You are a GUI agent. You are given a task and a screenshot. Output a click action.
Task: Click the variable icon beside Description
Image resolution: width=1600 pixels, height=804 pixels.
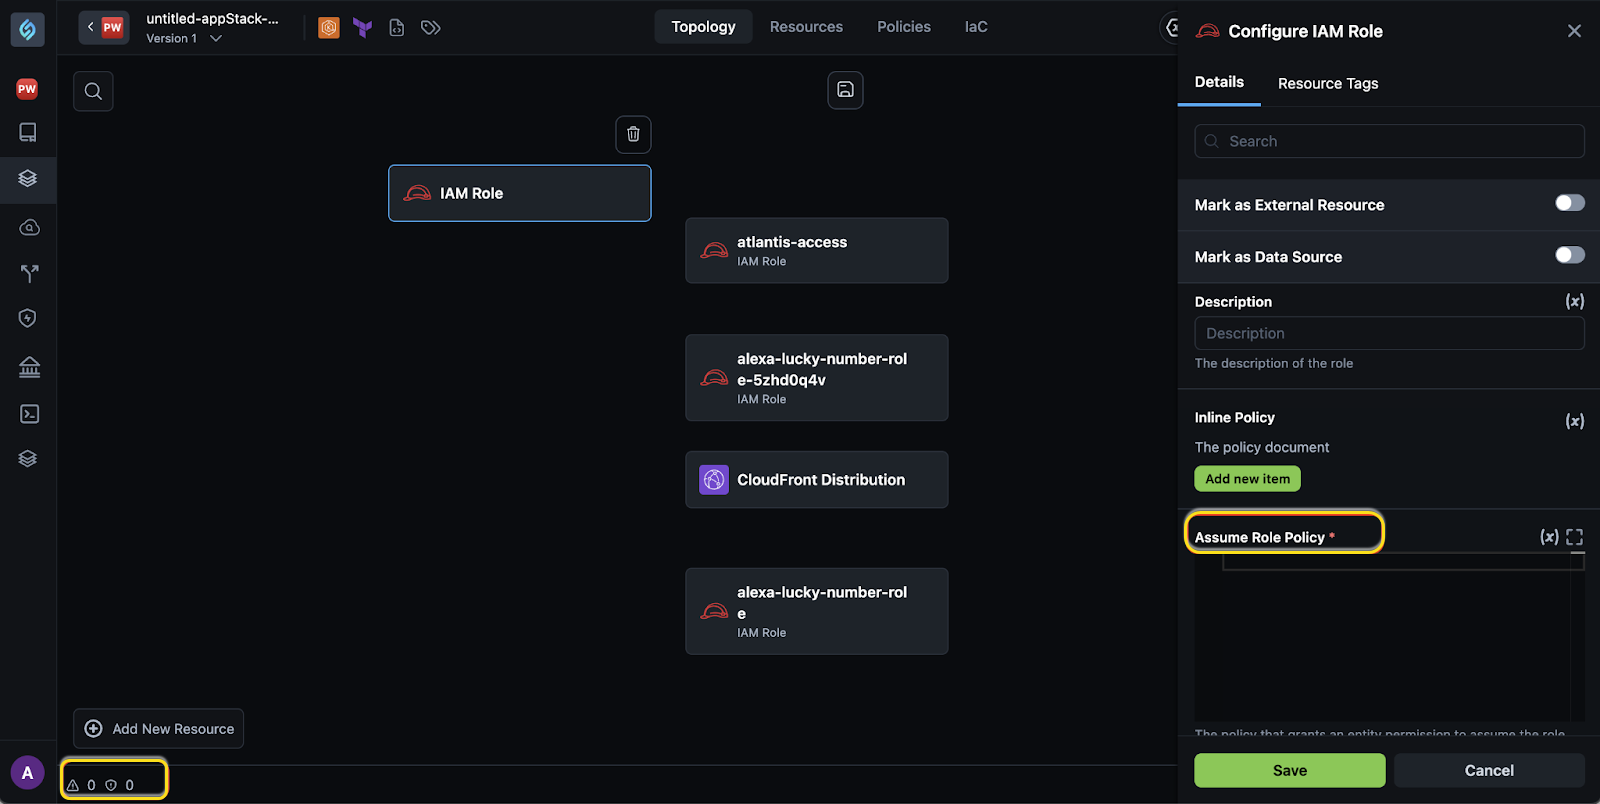pos(1575,301)
